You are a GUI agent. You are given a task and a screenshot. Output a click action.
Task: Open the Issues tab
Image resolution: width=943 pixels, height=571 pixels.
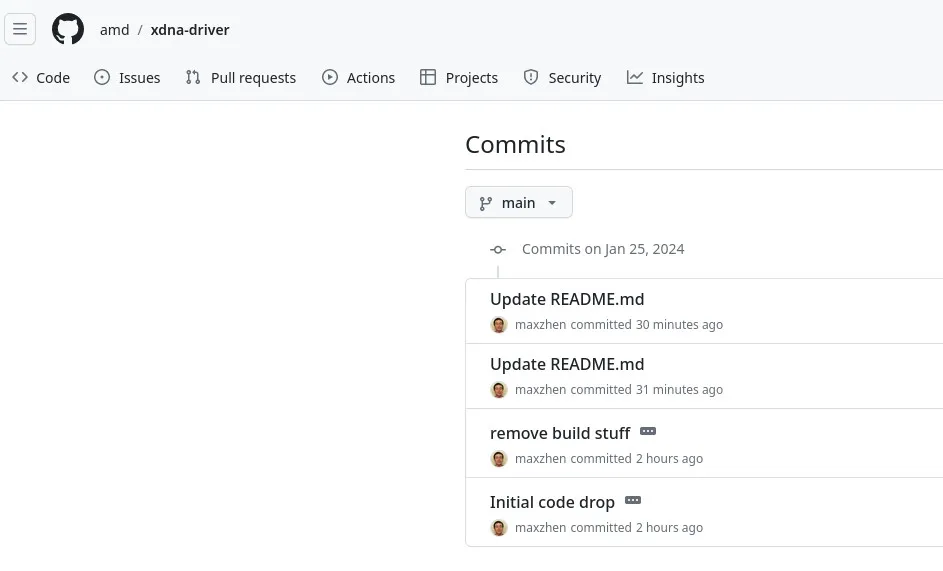[x=127, y=78]
